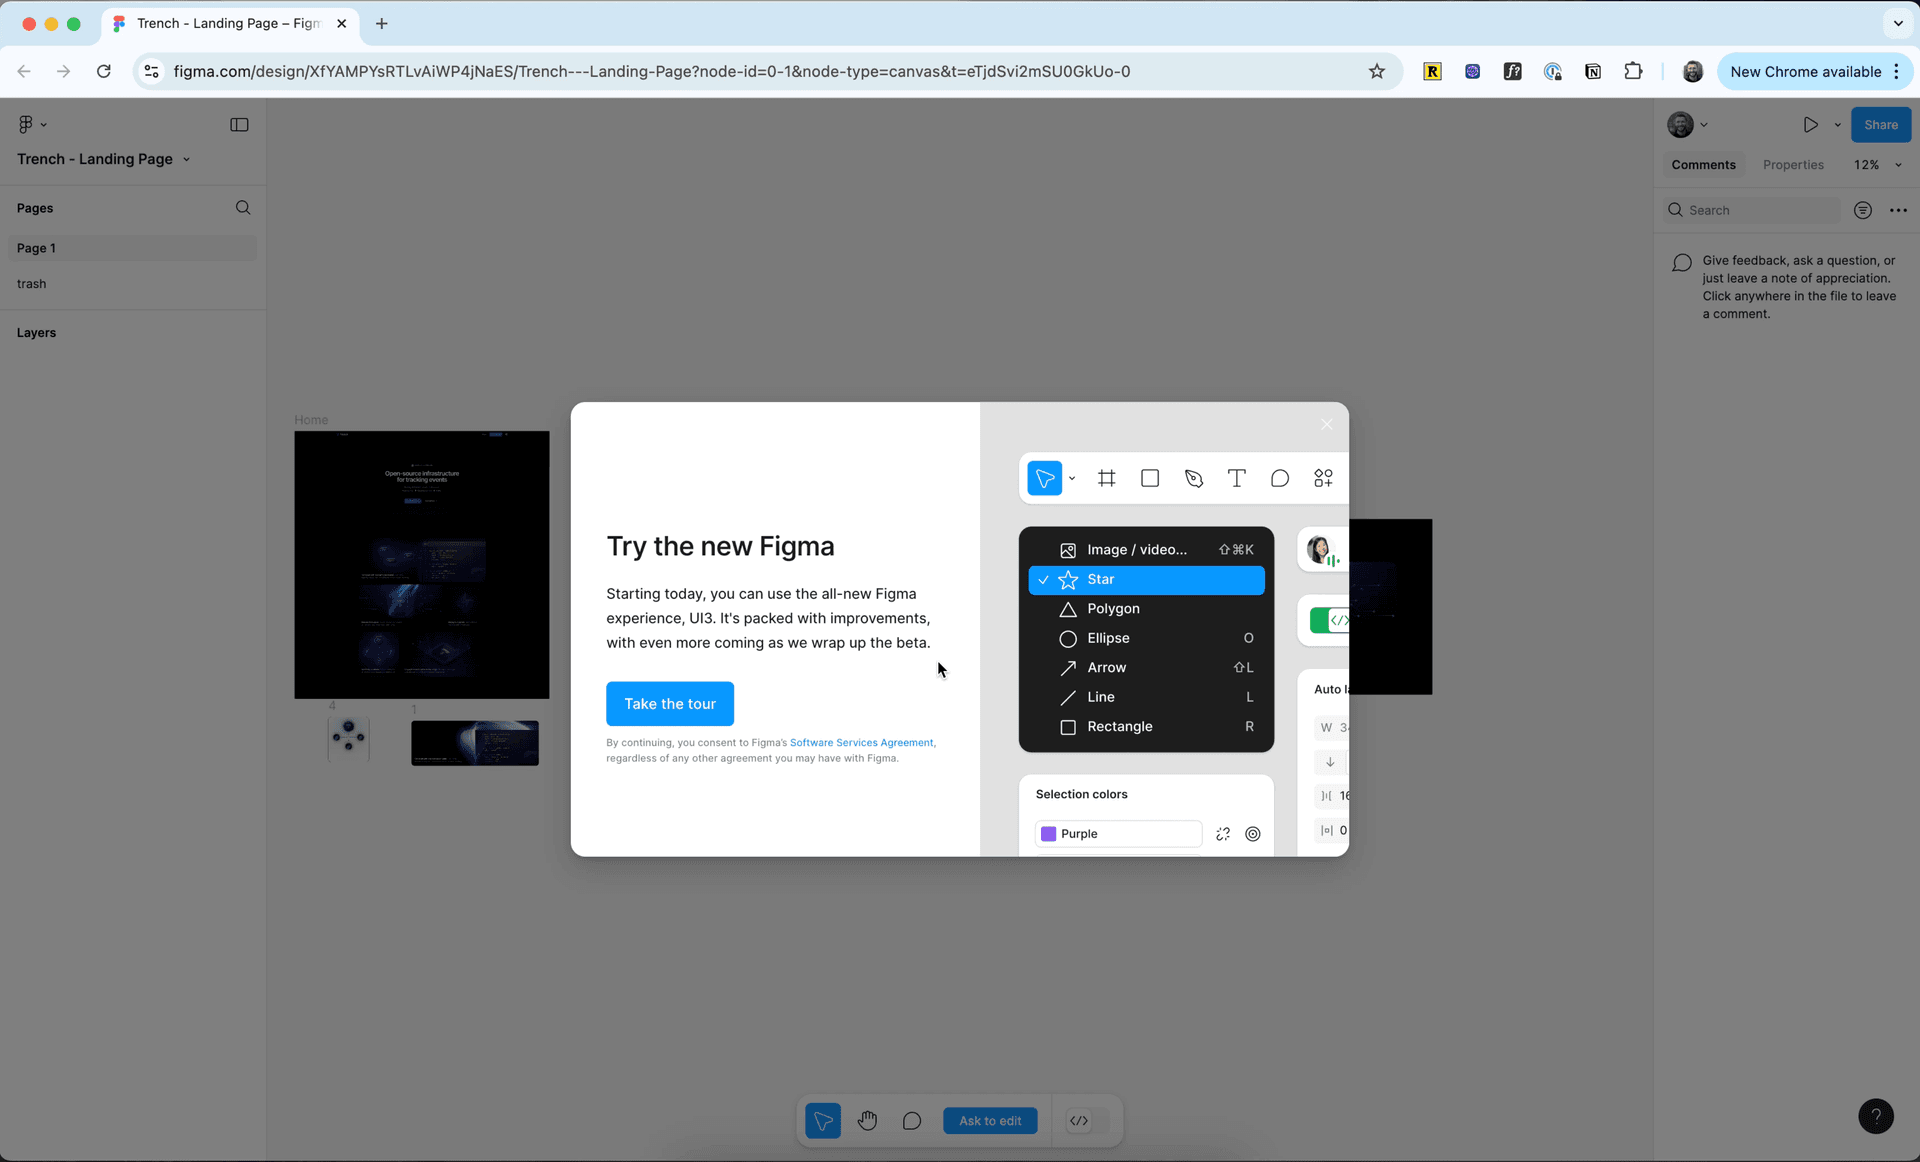Open Software Services Agreement link

(x=861, y=742)
